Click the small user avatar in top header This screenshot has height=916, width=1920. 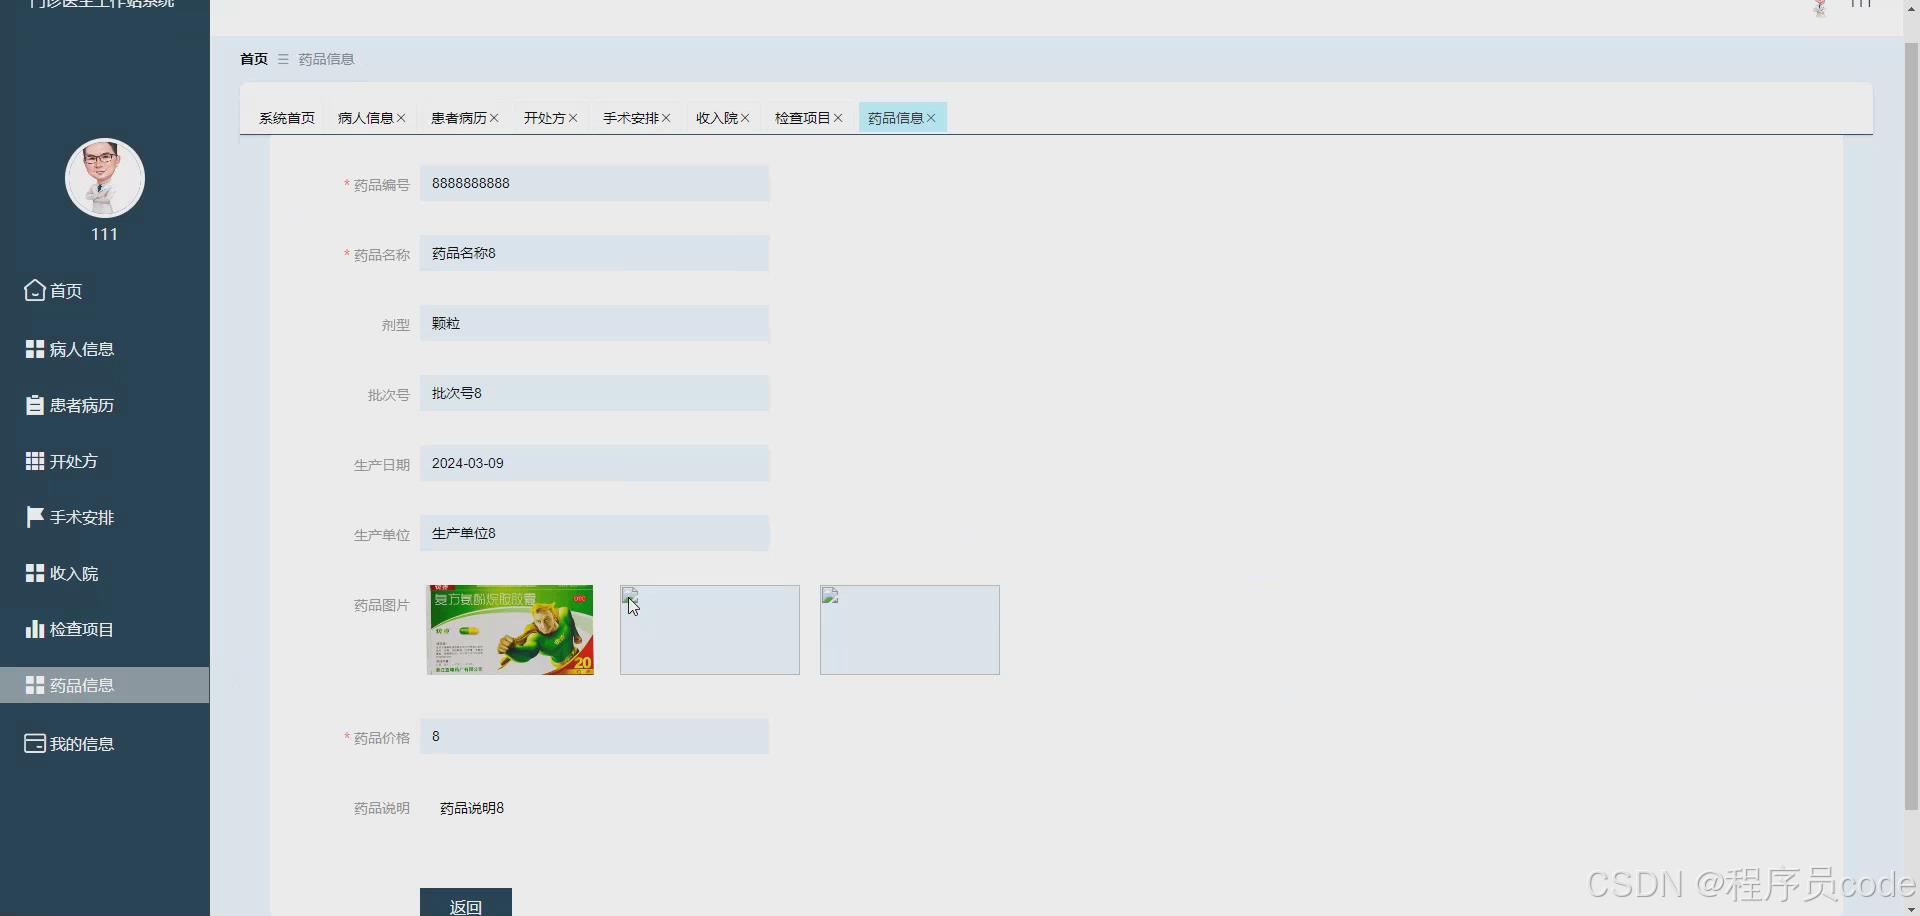coord(1820,8)
